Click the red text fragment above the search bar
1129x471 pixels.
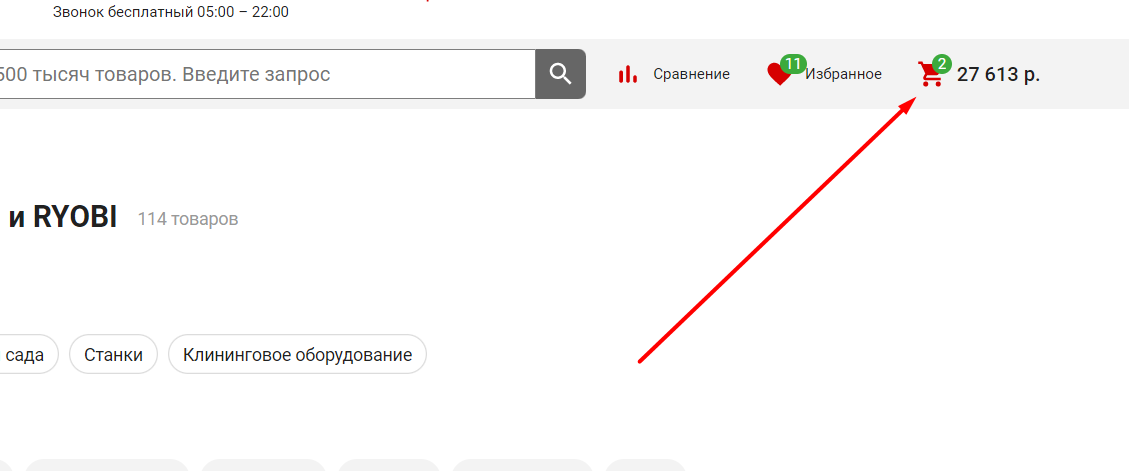pos(428,1)
